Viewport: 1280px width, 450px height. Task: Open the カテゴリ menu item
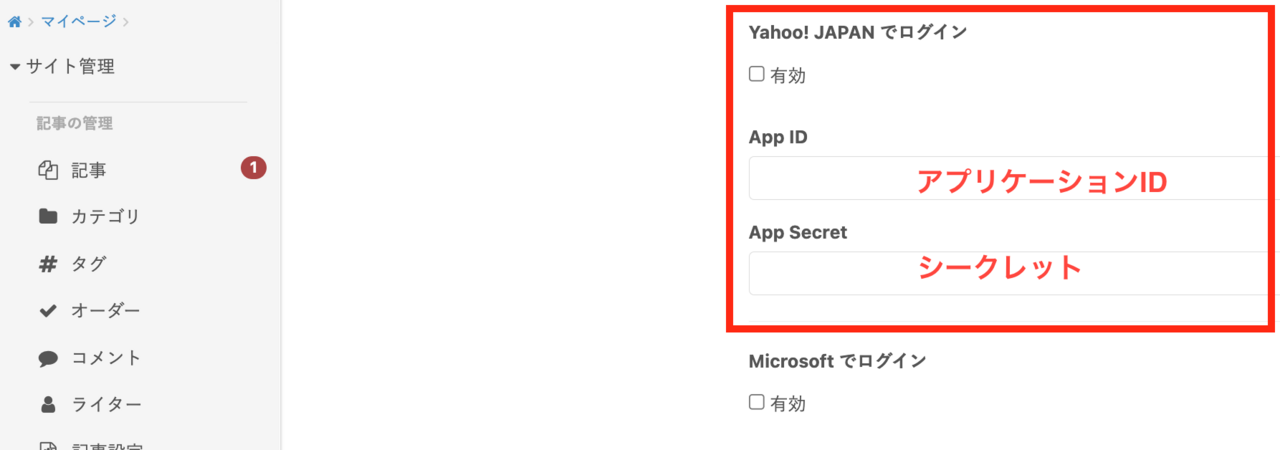coord(105,217)
